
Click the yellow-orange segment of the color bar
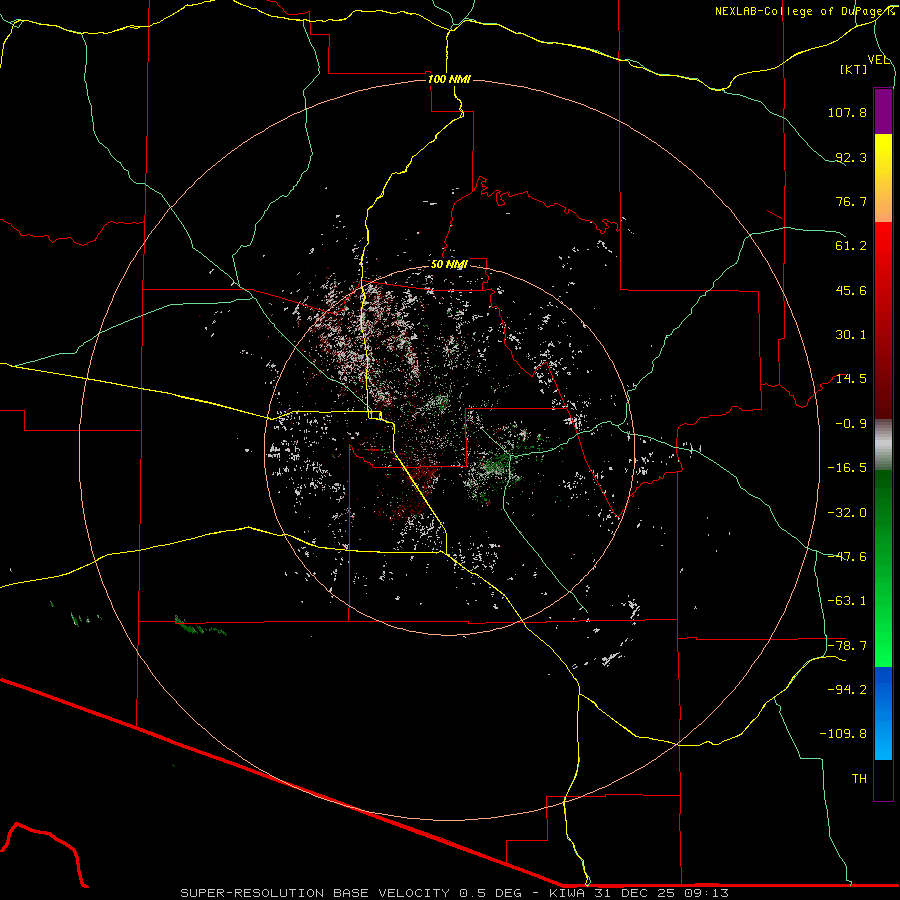coord(883,178)
